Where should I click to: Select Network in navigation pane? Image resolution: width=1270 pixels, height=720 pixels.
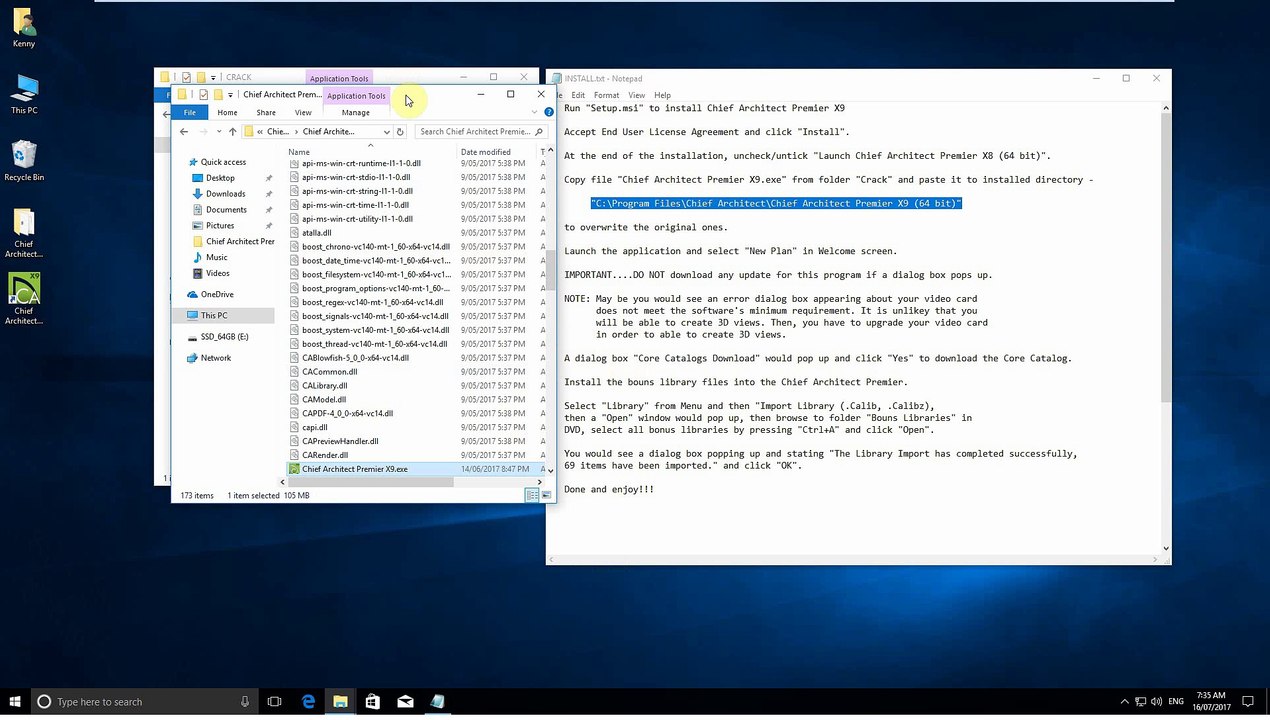215,358
